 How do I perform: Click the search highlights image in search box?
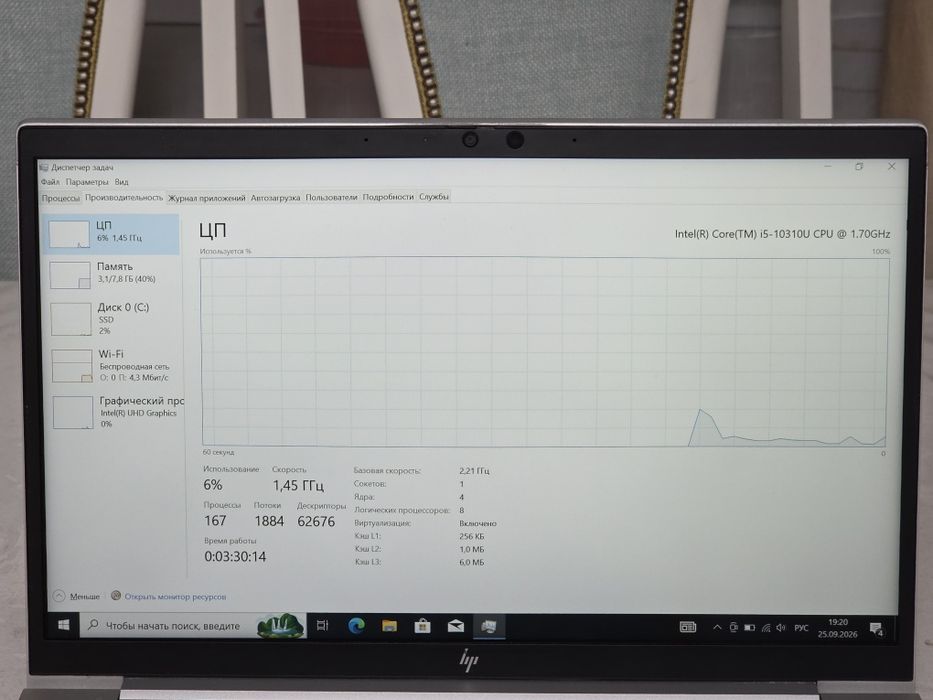click(x=279, y=626)
